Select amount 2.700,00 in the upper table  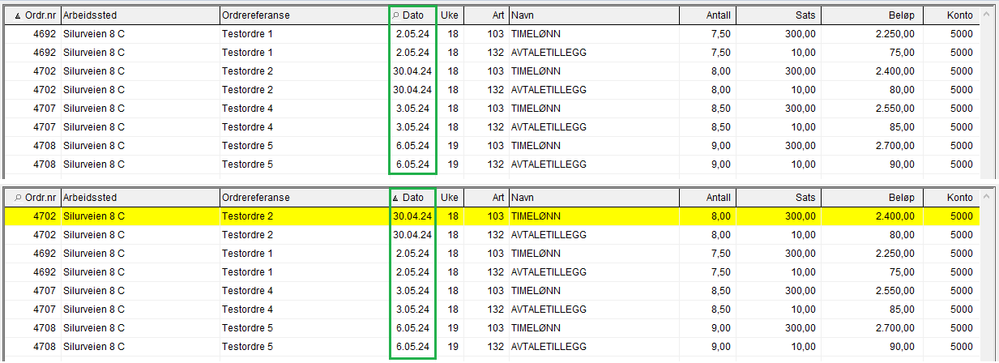pyautogui.click(x=895, y=145)
